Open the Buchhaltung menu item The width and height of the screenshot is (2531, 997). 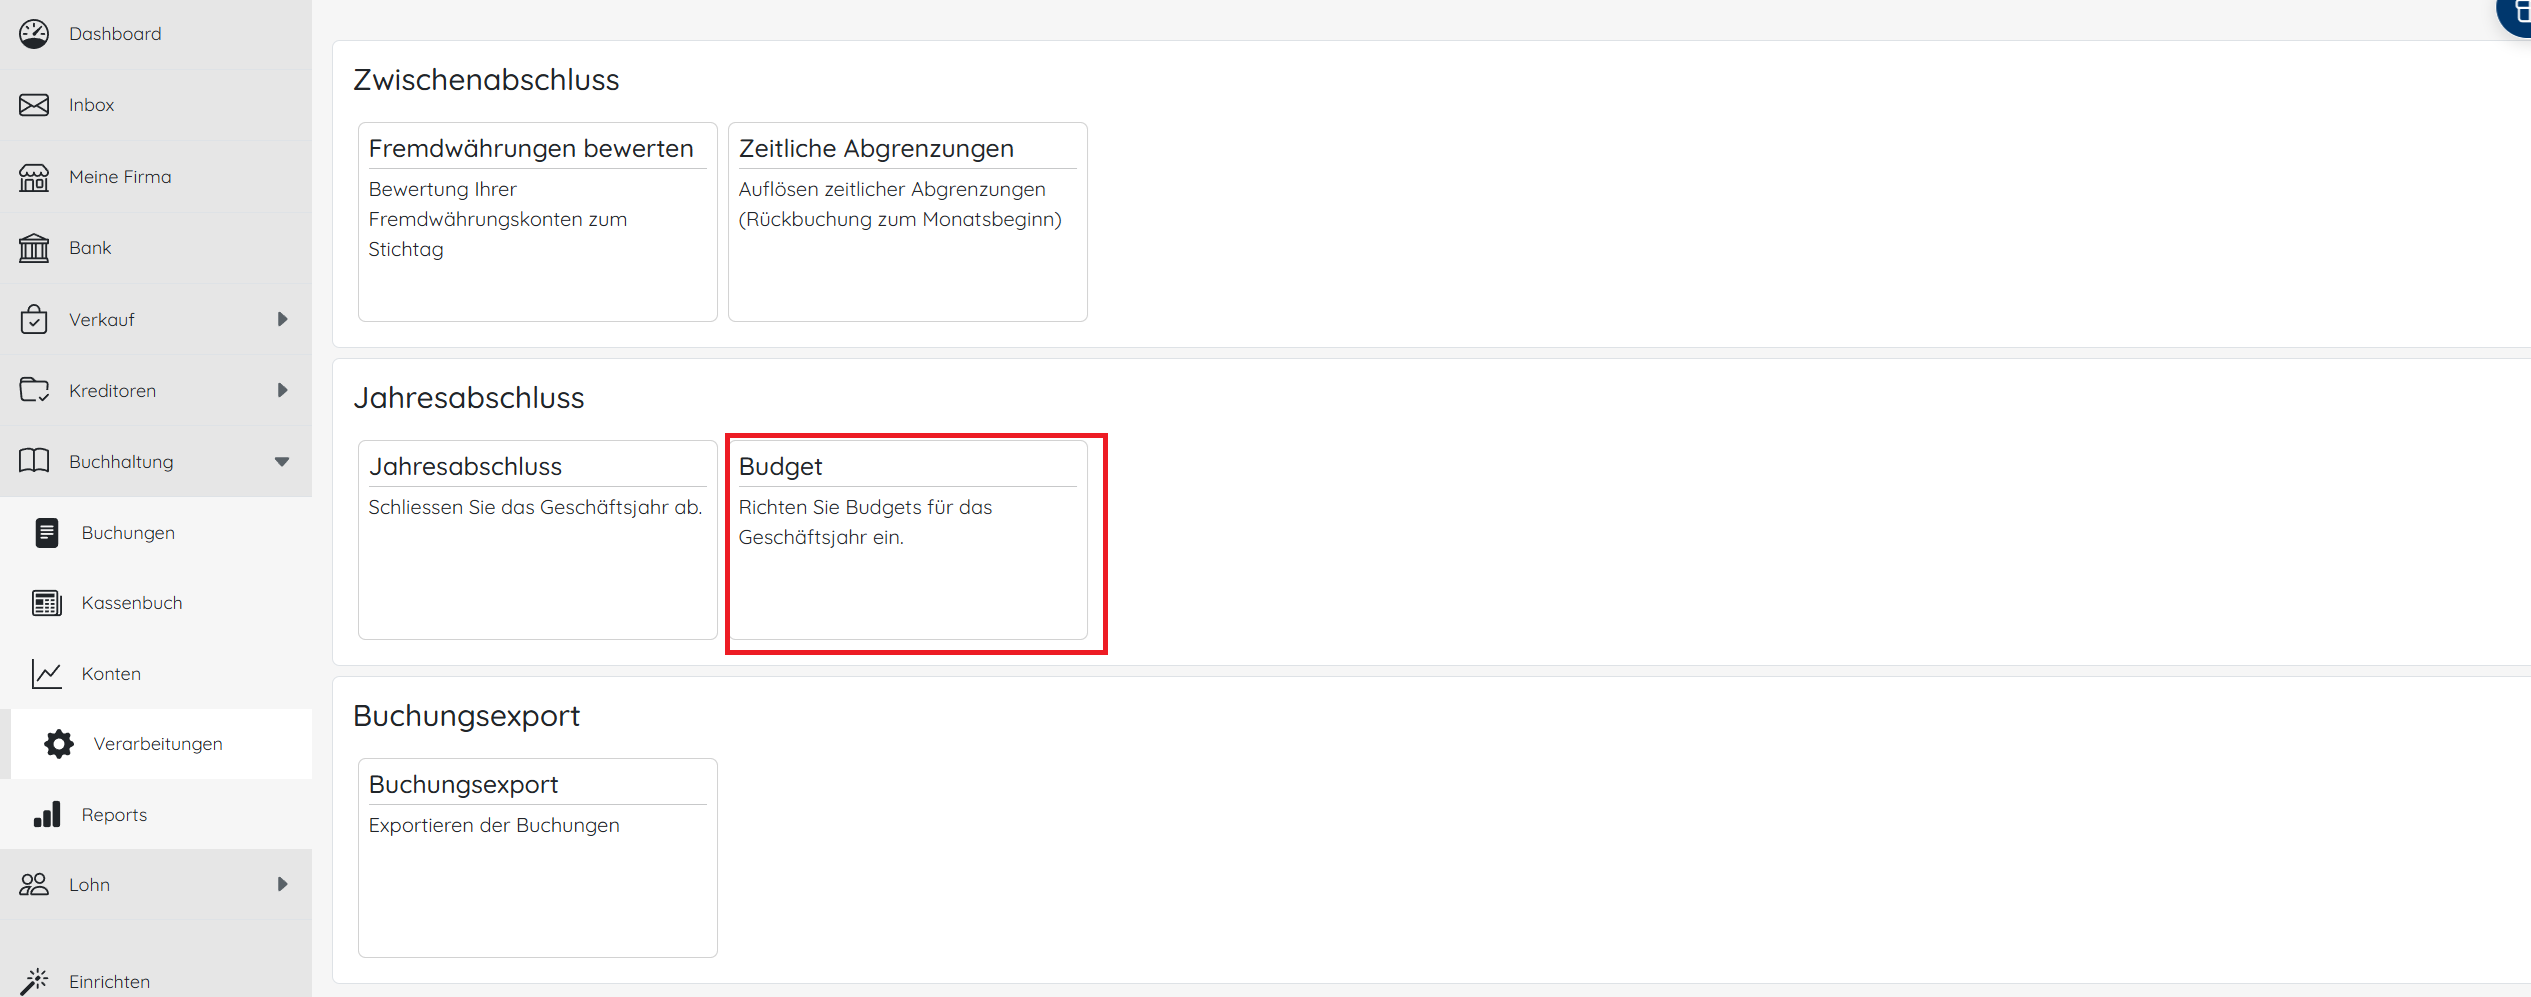121,462
